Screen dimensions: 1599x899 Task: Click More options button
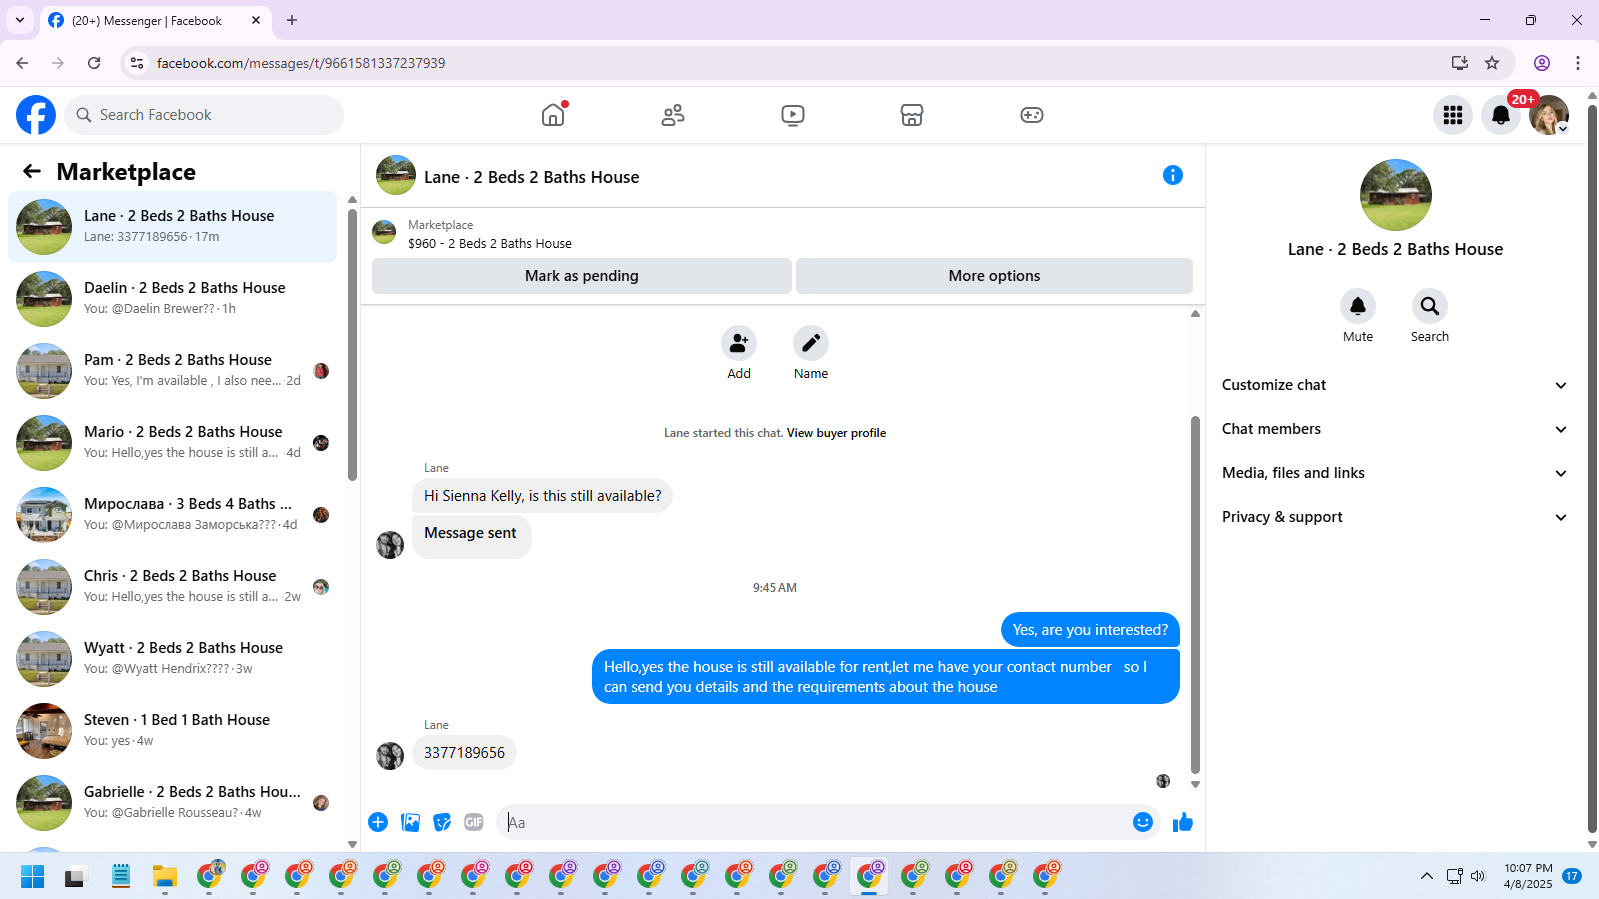coord(994,276)
